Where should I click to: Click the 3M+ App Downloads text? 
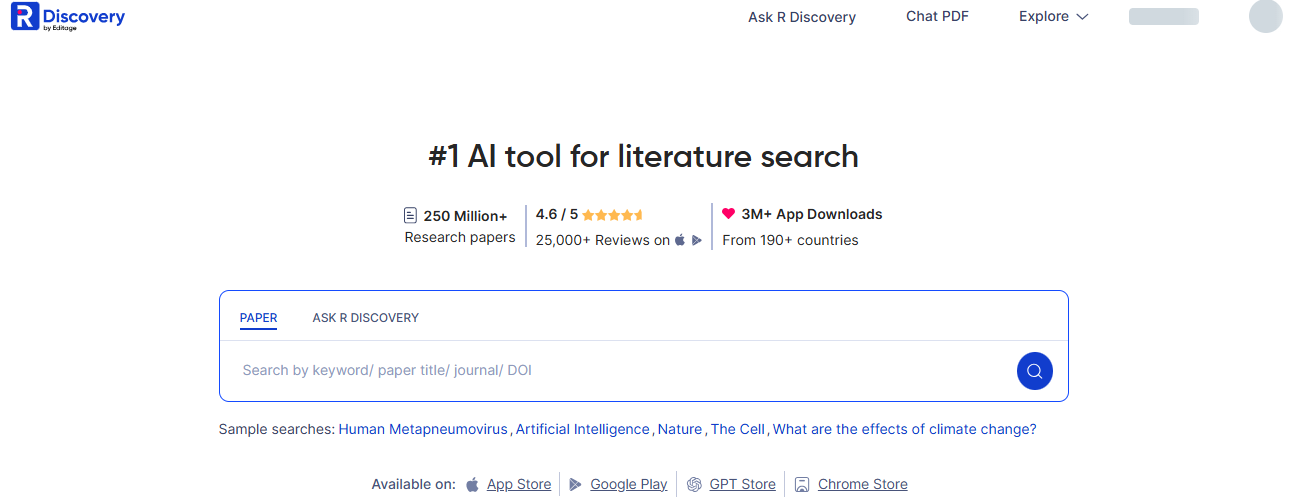pos(812,214)
